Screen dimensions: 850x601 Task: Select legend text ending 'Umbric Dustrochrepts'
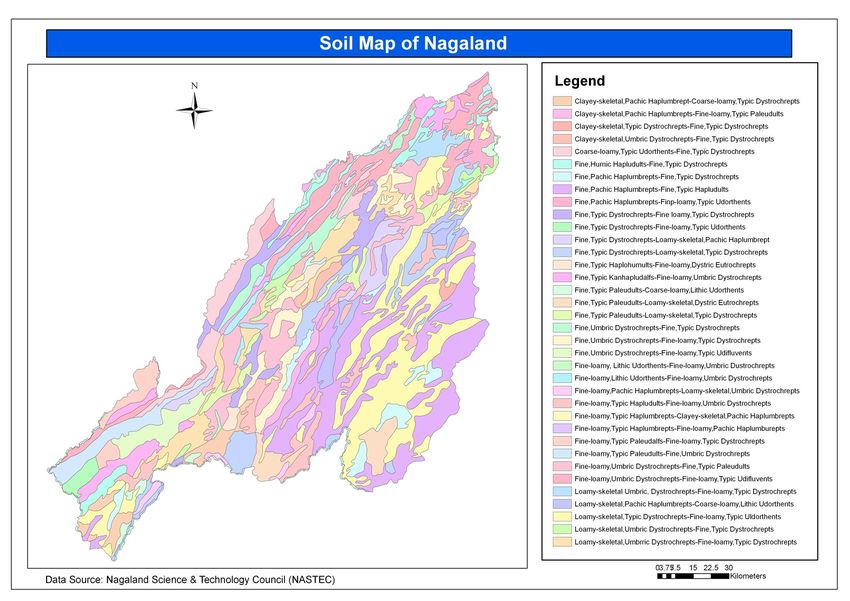coord(674,366)
